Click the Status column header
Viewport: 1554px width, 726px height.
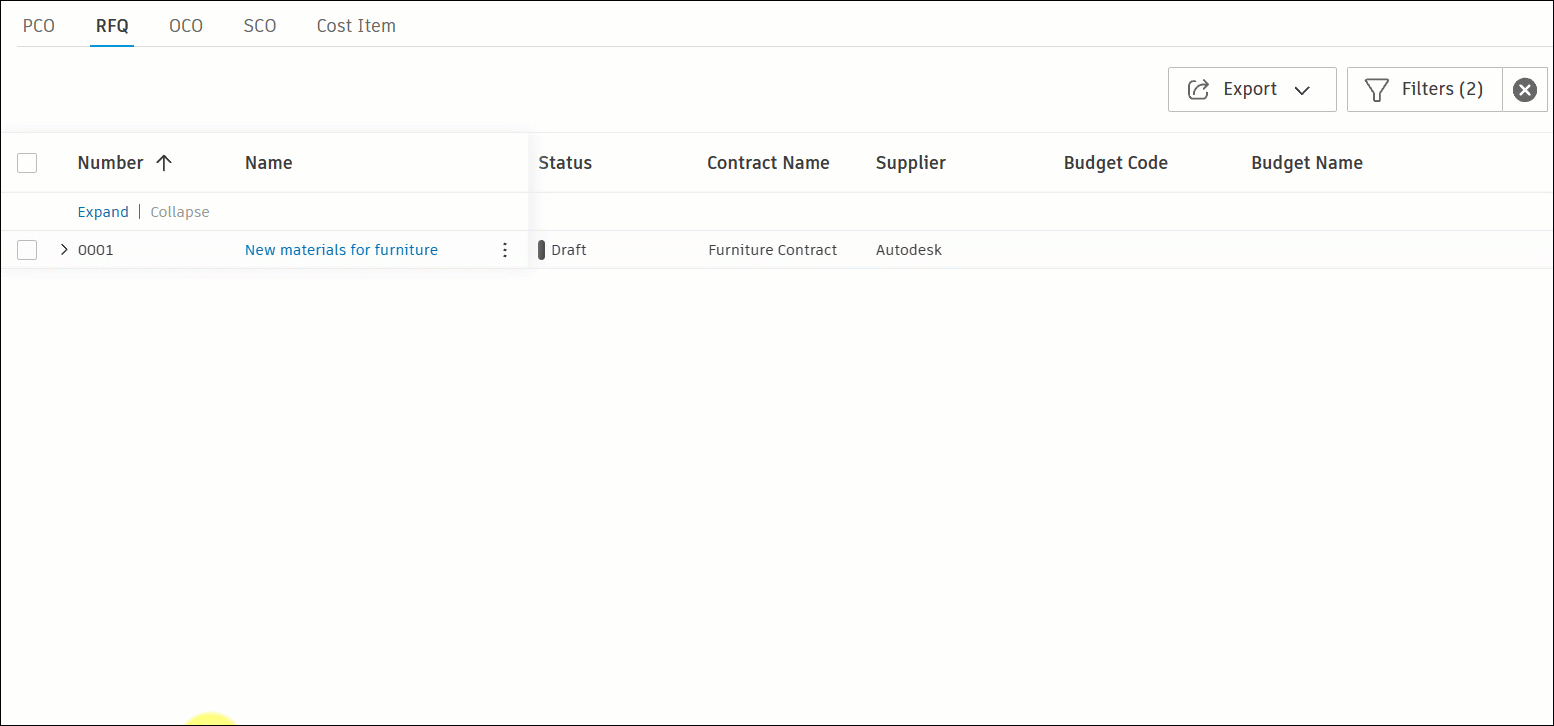coord(565,163)
